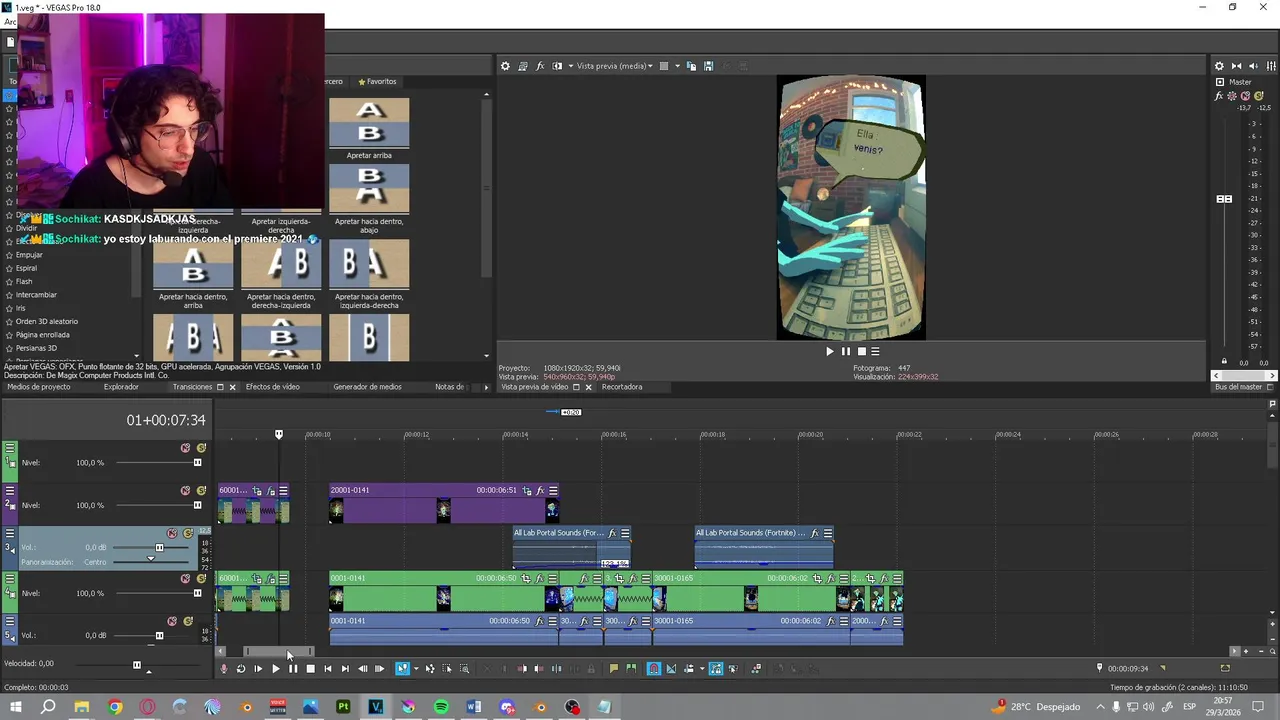The width and height of the screenshot is (1280, 720).
Task: Mute video track 1
Action: pos(185,448)
